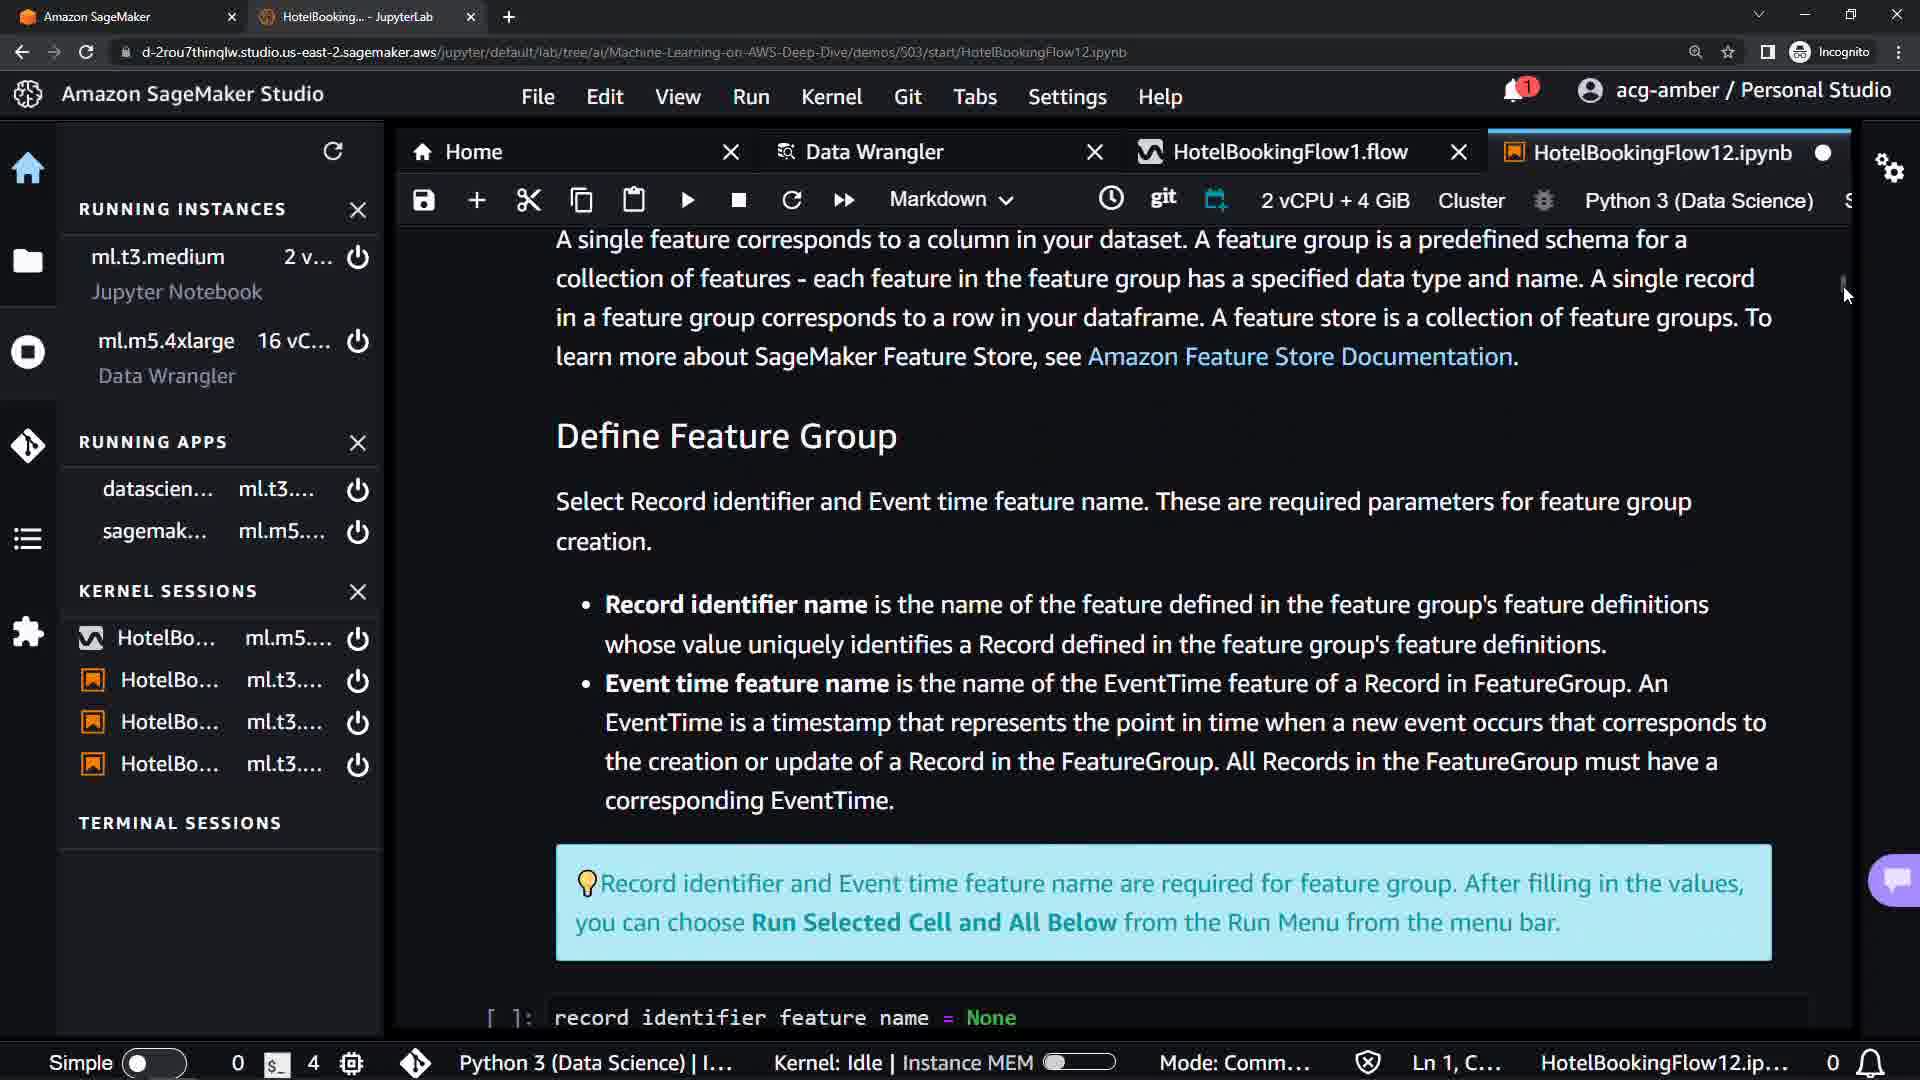Open the Extensions puzzle piece sidebar icon
The image size is (1920, 1080).
tap(28, 632)
